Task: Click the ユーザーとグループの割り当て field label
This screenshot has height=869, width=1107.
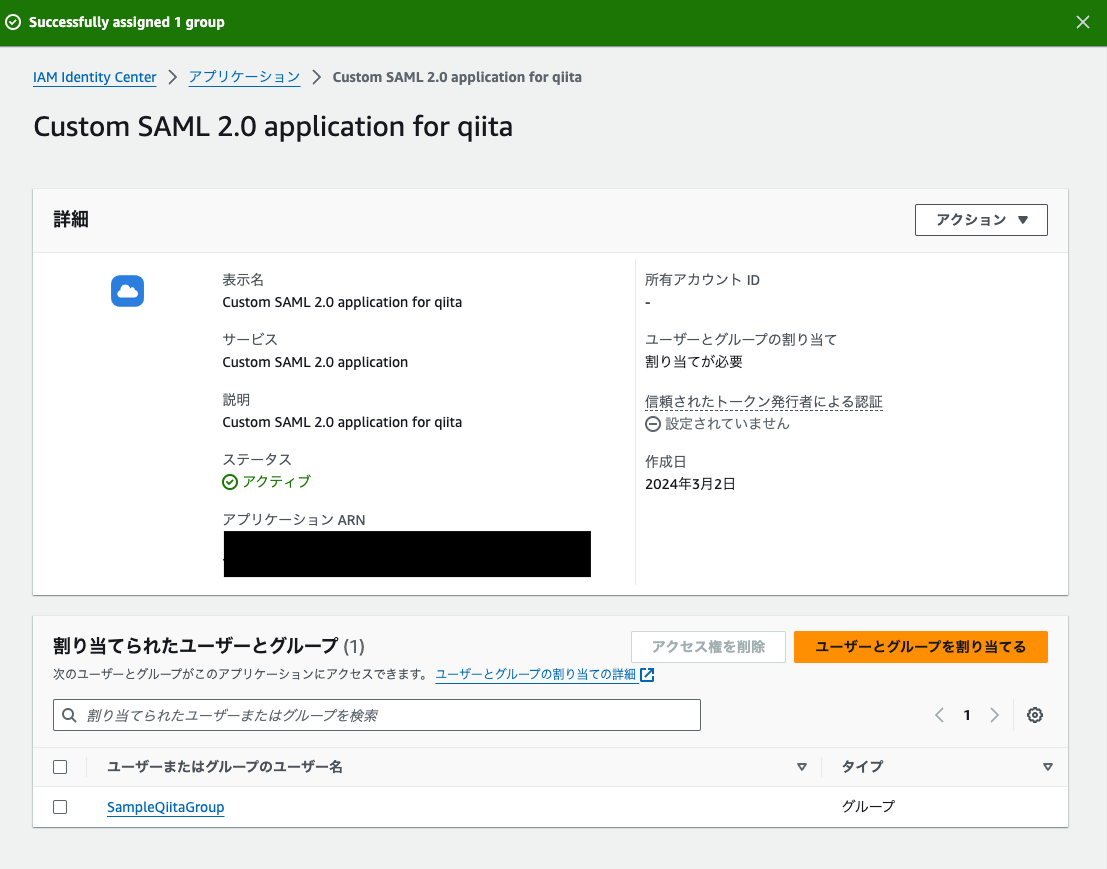Action: (741, 340)
